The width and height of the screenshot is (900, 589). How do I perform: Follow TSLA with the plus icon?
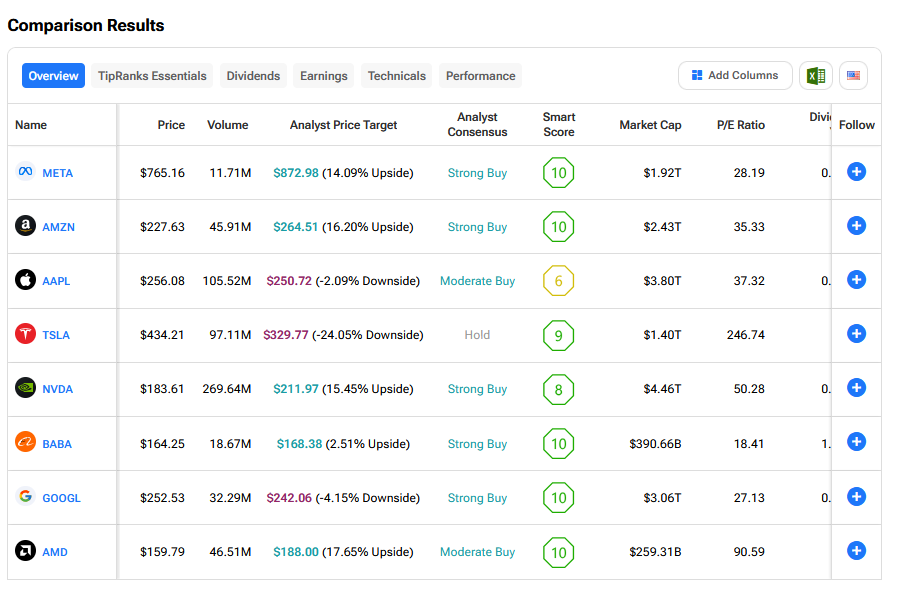tap(856, 334)
